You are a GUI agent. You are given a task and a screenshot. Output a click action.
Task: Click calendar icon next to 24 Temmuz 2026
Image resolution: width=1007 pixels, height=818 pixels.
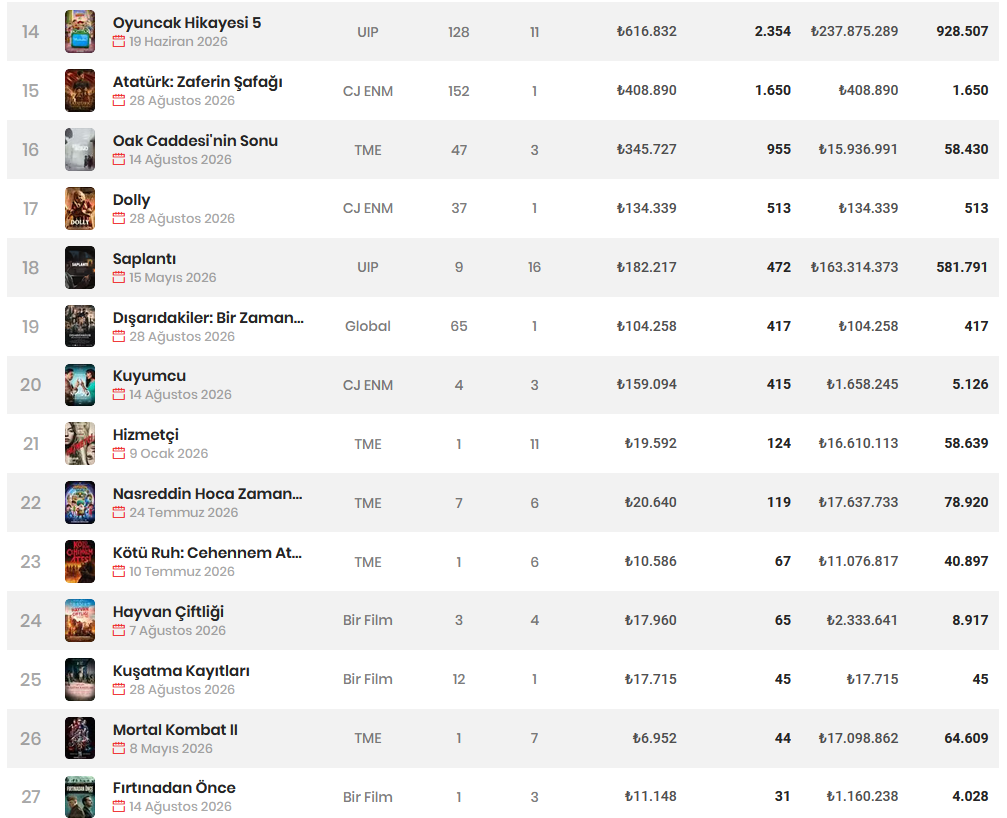coord(119,512)
